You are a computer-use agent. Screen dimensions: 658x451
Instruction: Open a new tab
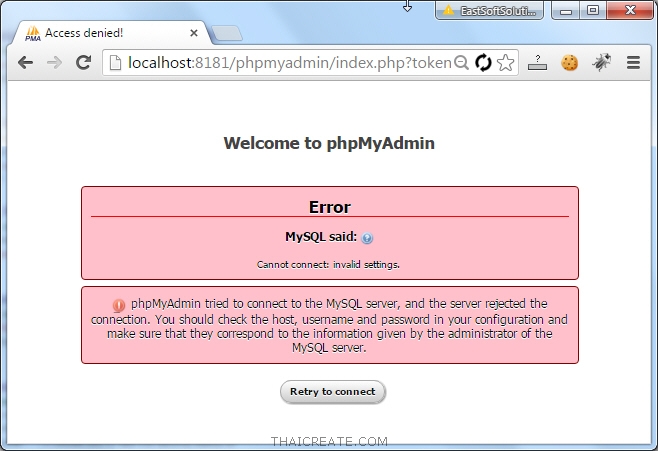pyautogui.click(x=227, y=34)
